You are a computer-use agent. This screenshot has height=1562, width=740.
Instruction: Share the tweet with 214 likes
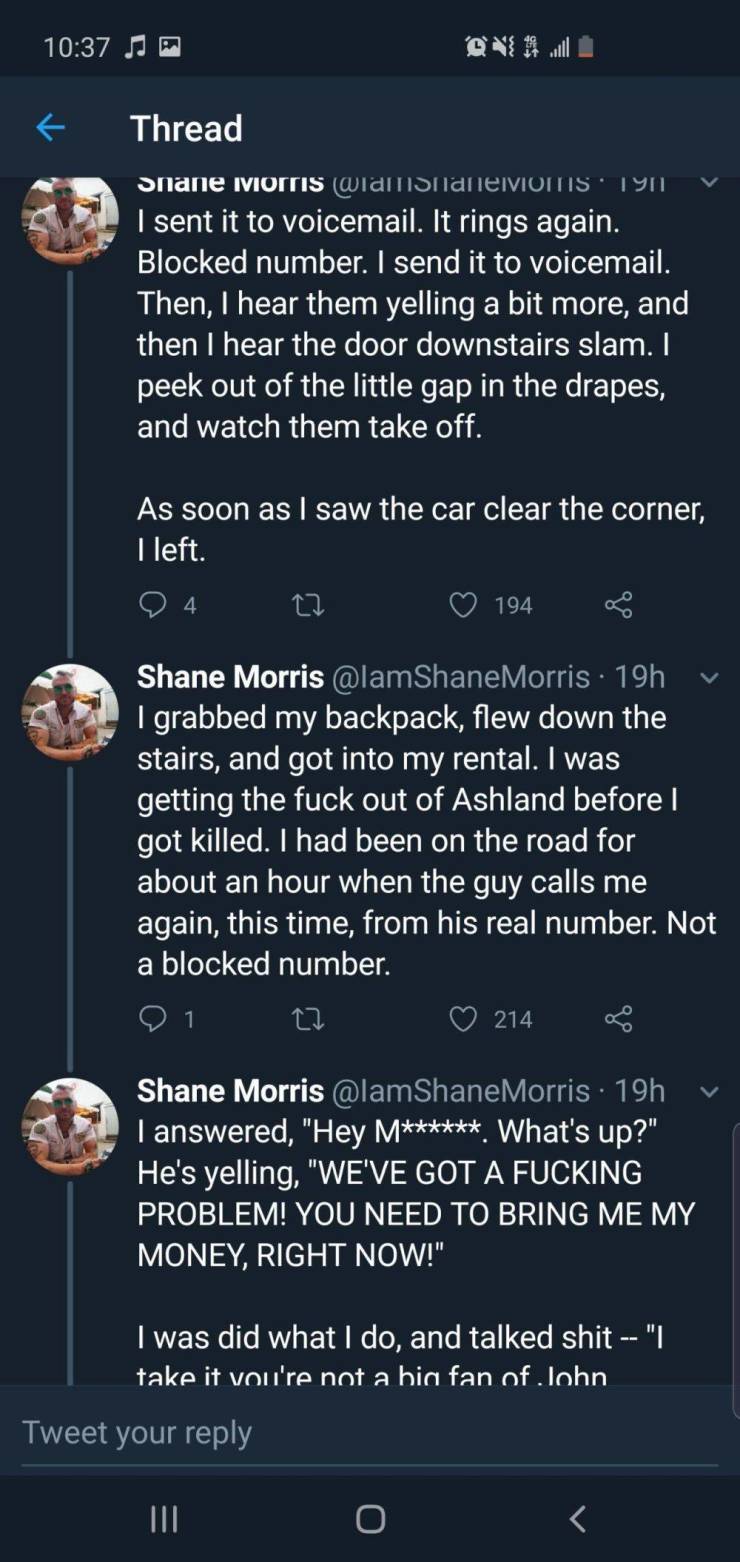click(x=618, y=1019)
